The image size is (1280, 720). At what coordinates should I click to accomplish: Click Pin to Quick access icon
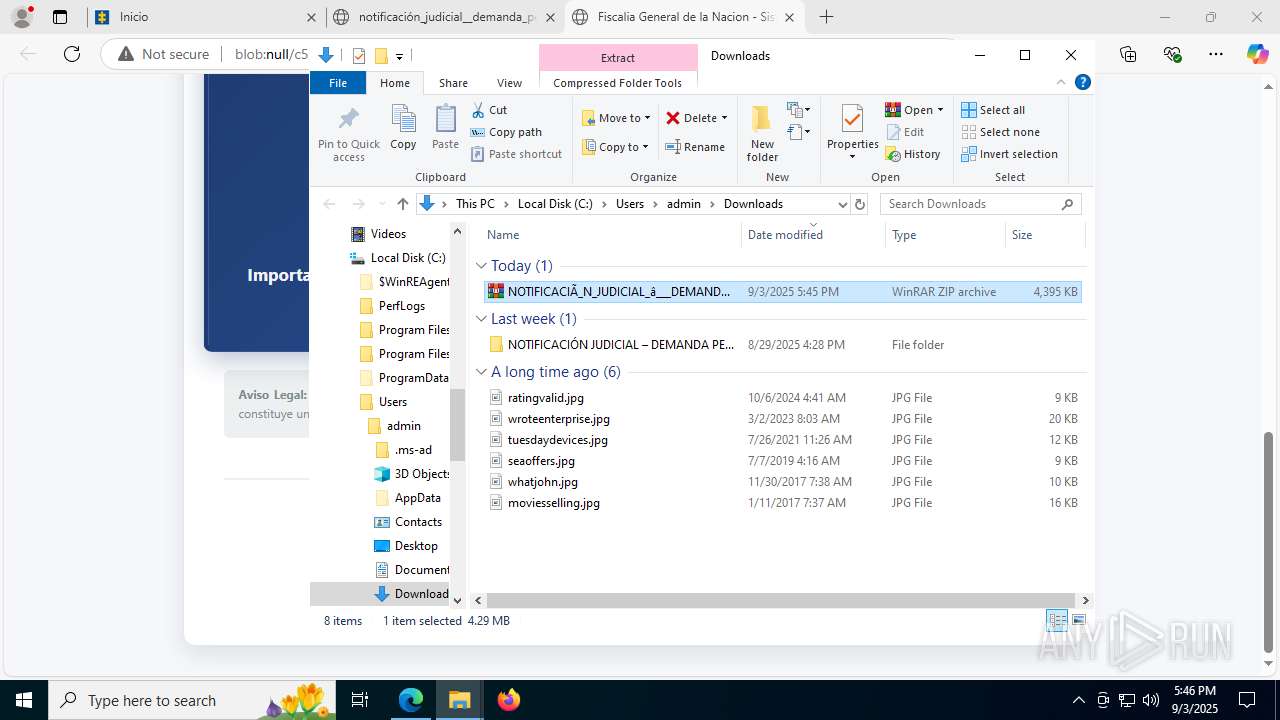click(348, 132)
